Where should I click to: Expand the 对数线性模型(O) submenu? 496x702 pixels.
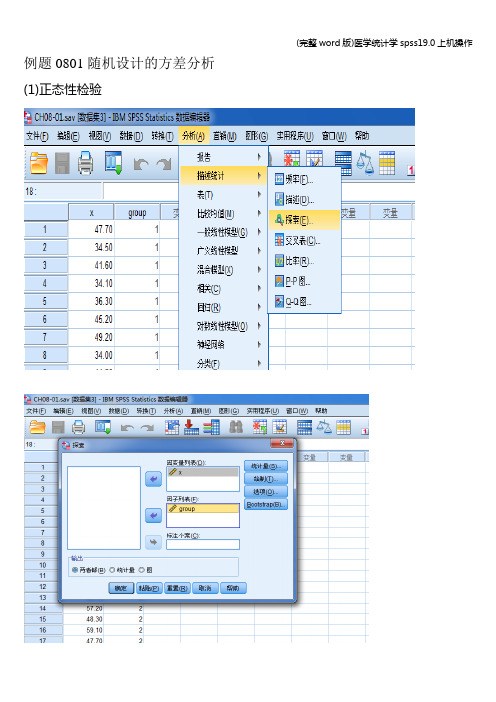(223, 326)
